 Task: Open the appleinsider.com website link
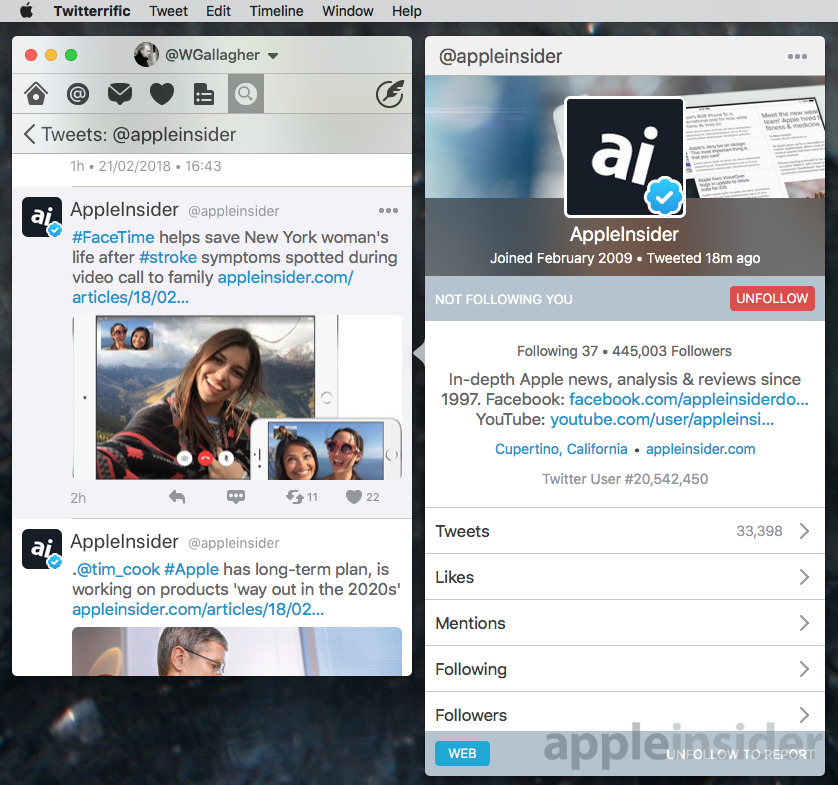(x=701, y=449)
